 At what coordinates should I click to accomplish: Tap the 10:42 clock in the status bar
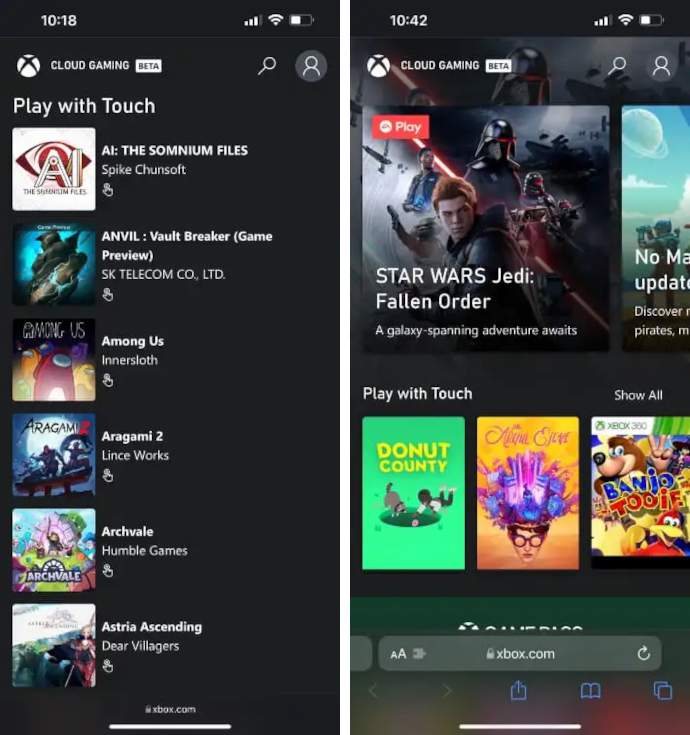[408, 21]
